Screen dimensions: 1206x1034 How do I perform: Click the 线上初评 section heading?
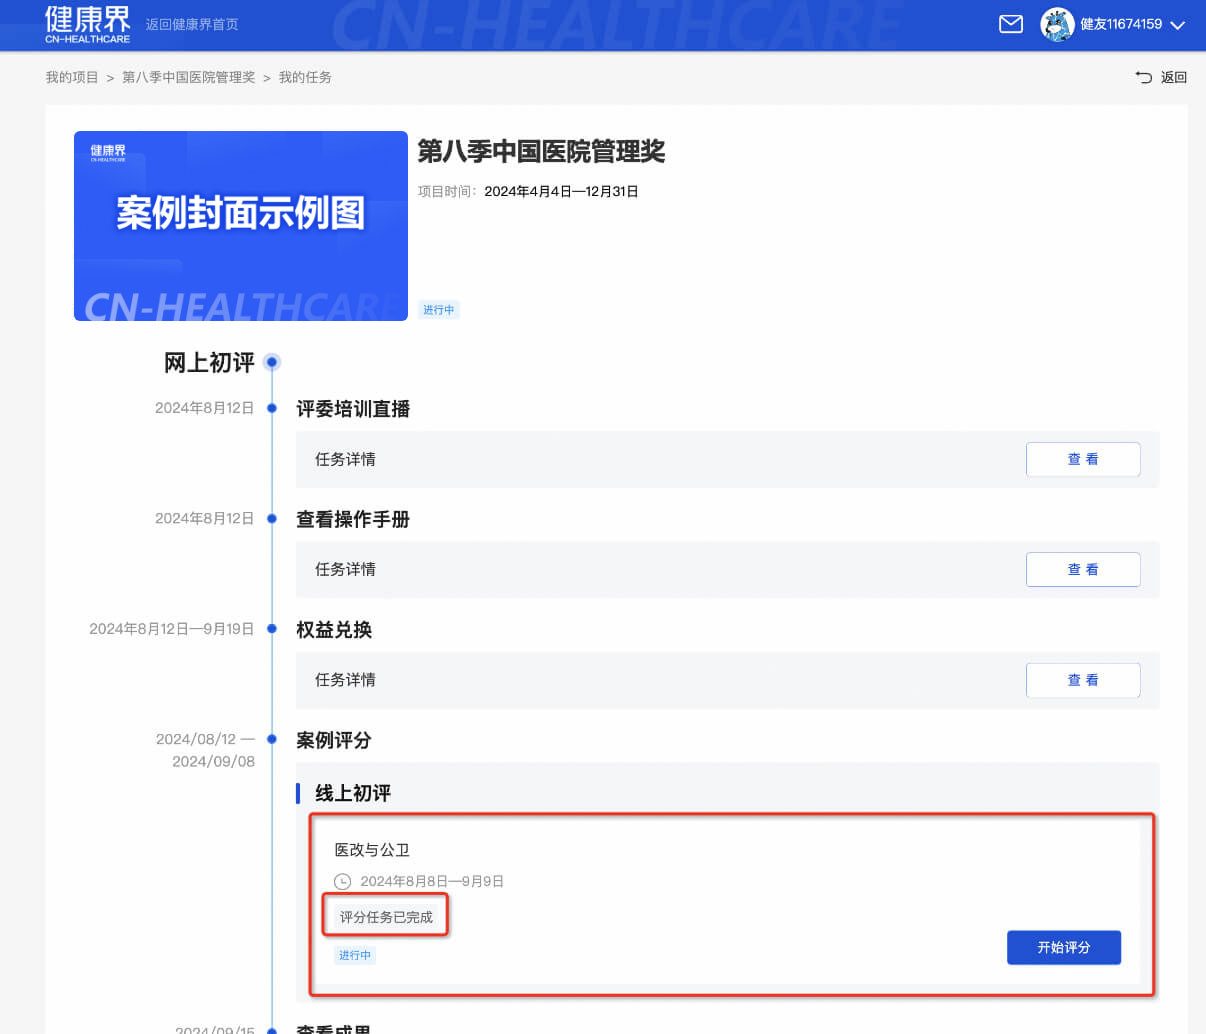click(353, 793)
